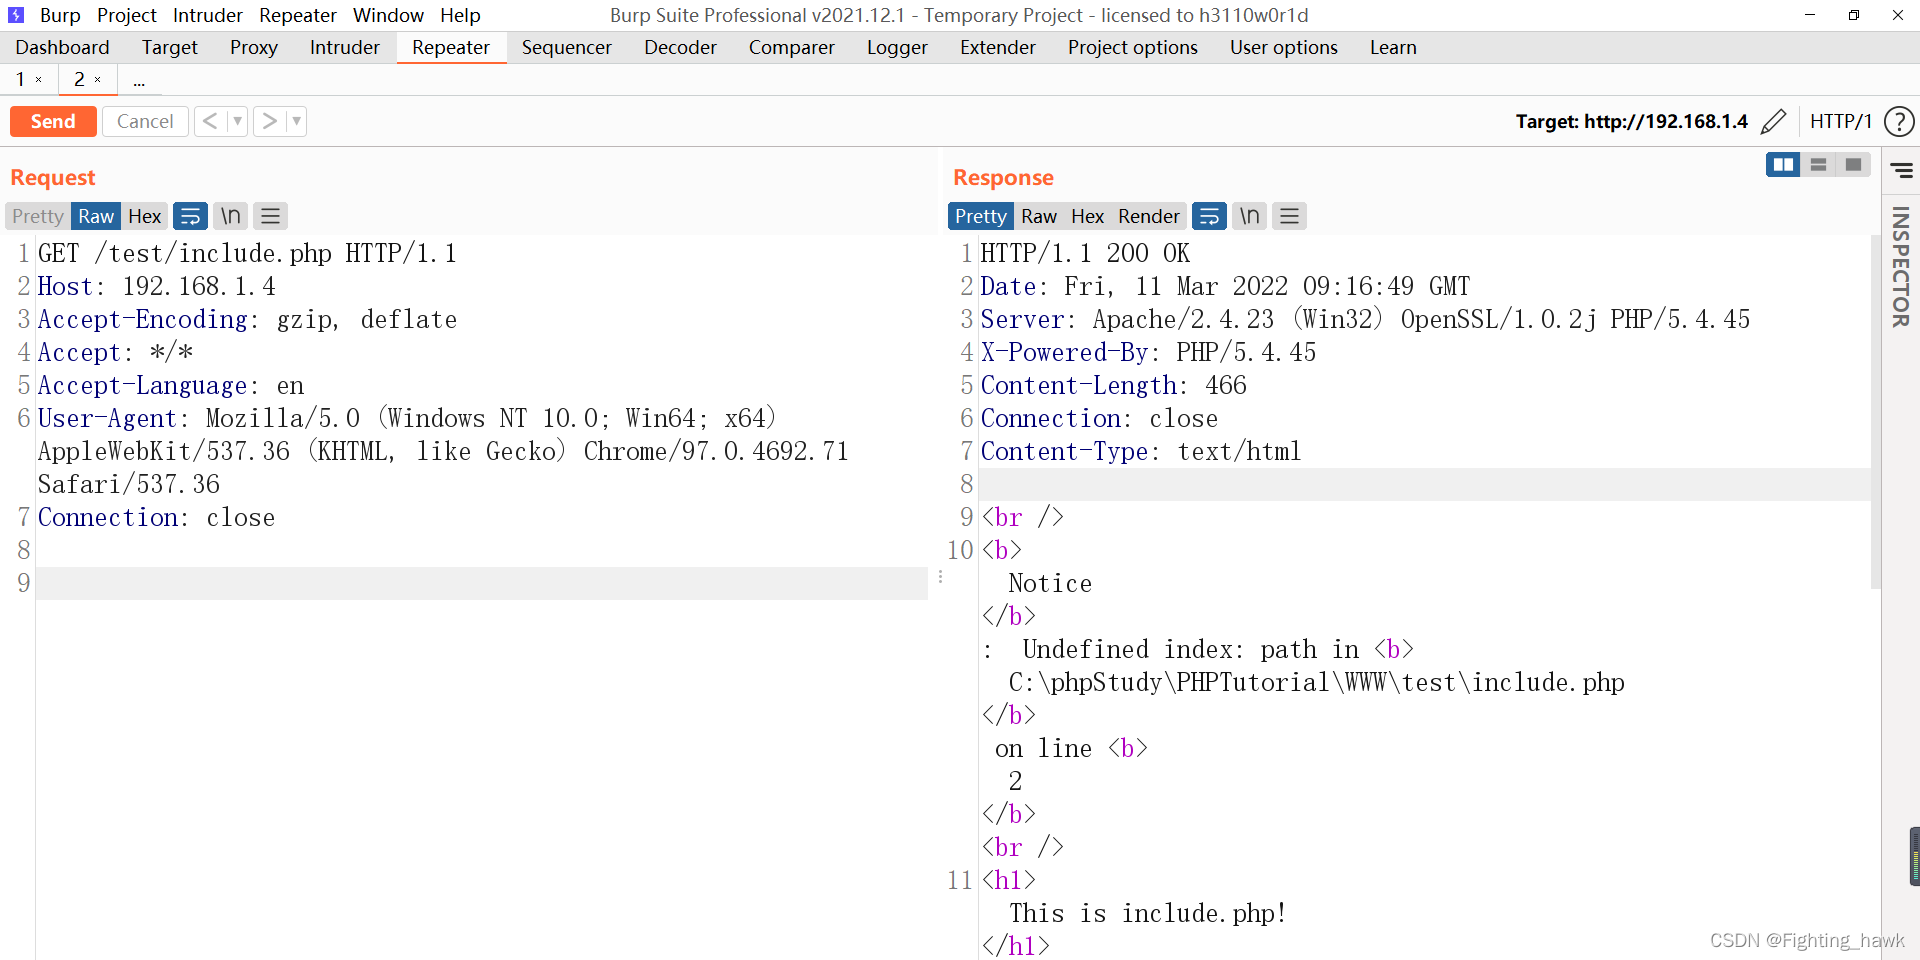Open the Learn tab
The height and width of the screenshot is (960, 1920).
[1393, 47]
